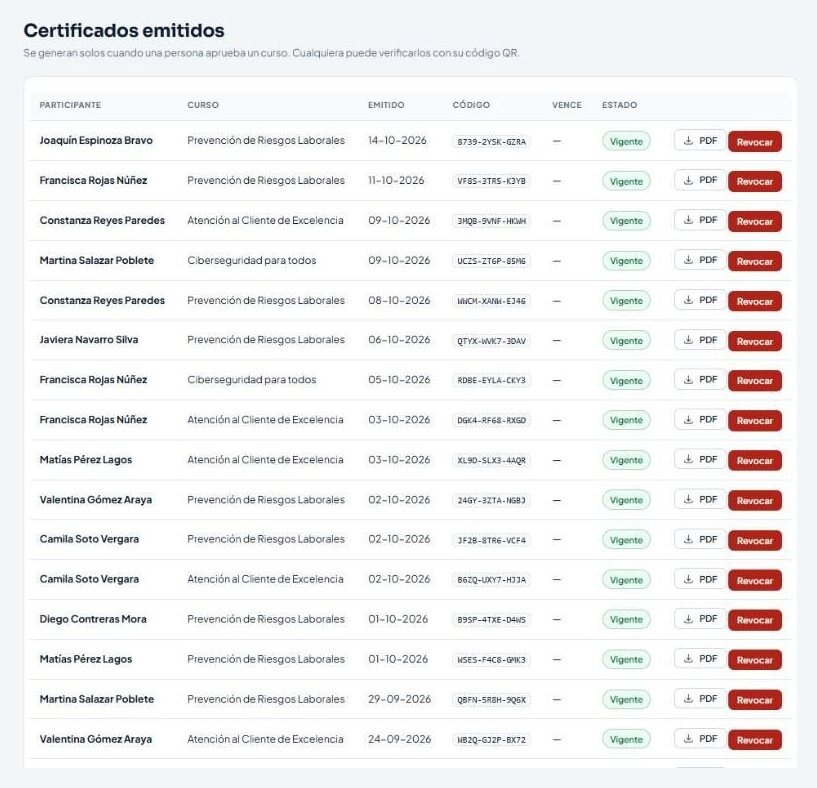The height and width of the screenshot is (788, 817).
Task: Download PDF for Constanza Reyes Paredes 08-10-2026 row
Action: coord(700,300)
